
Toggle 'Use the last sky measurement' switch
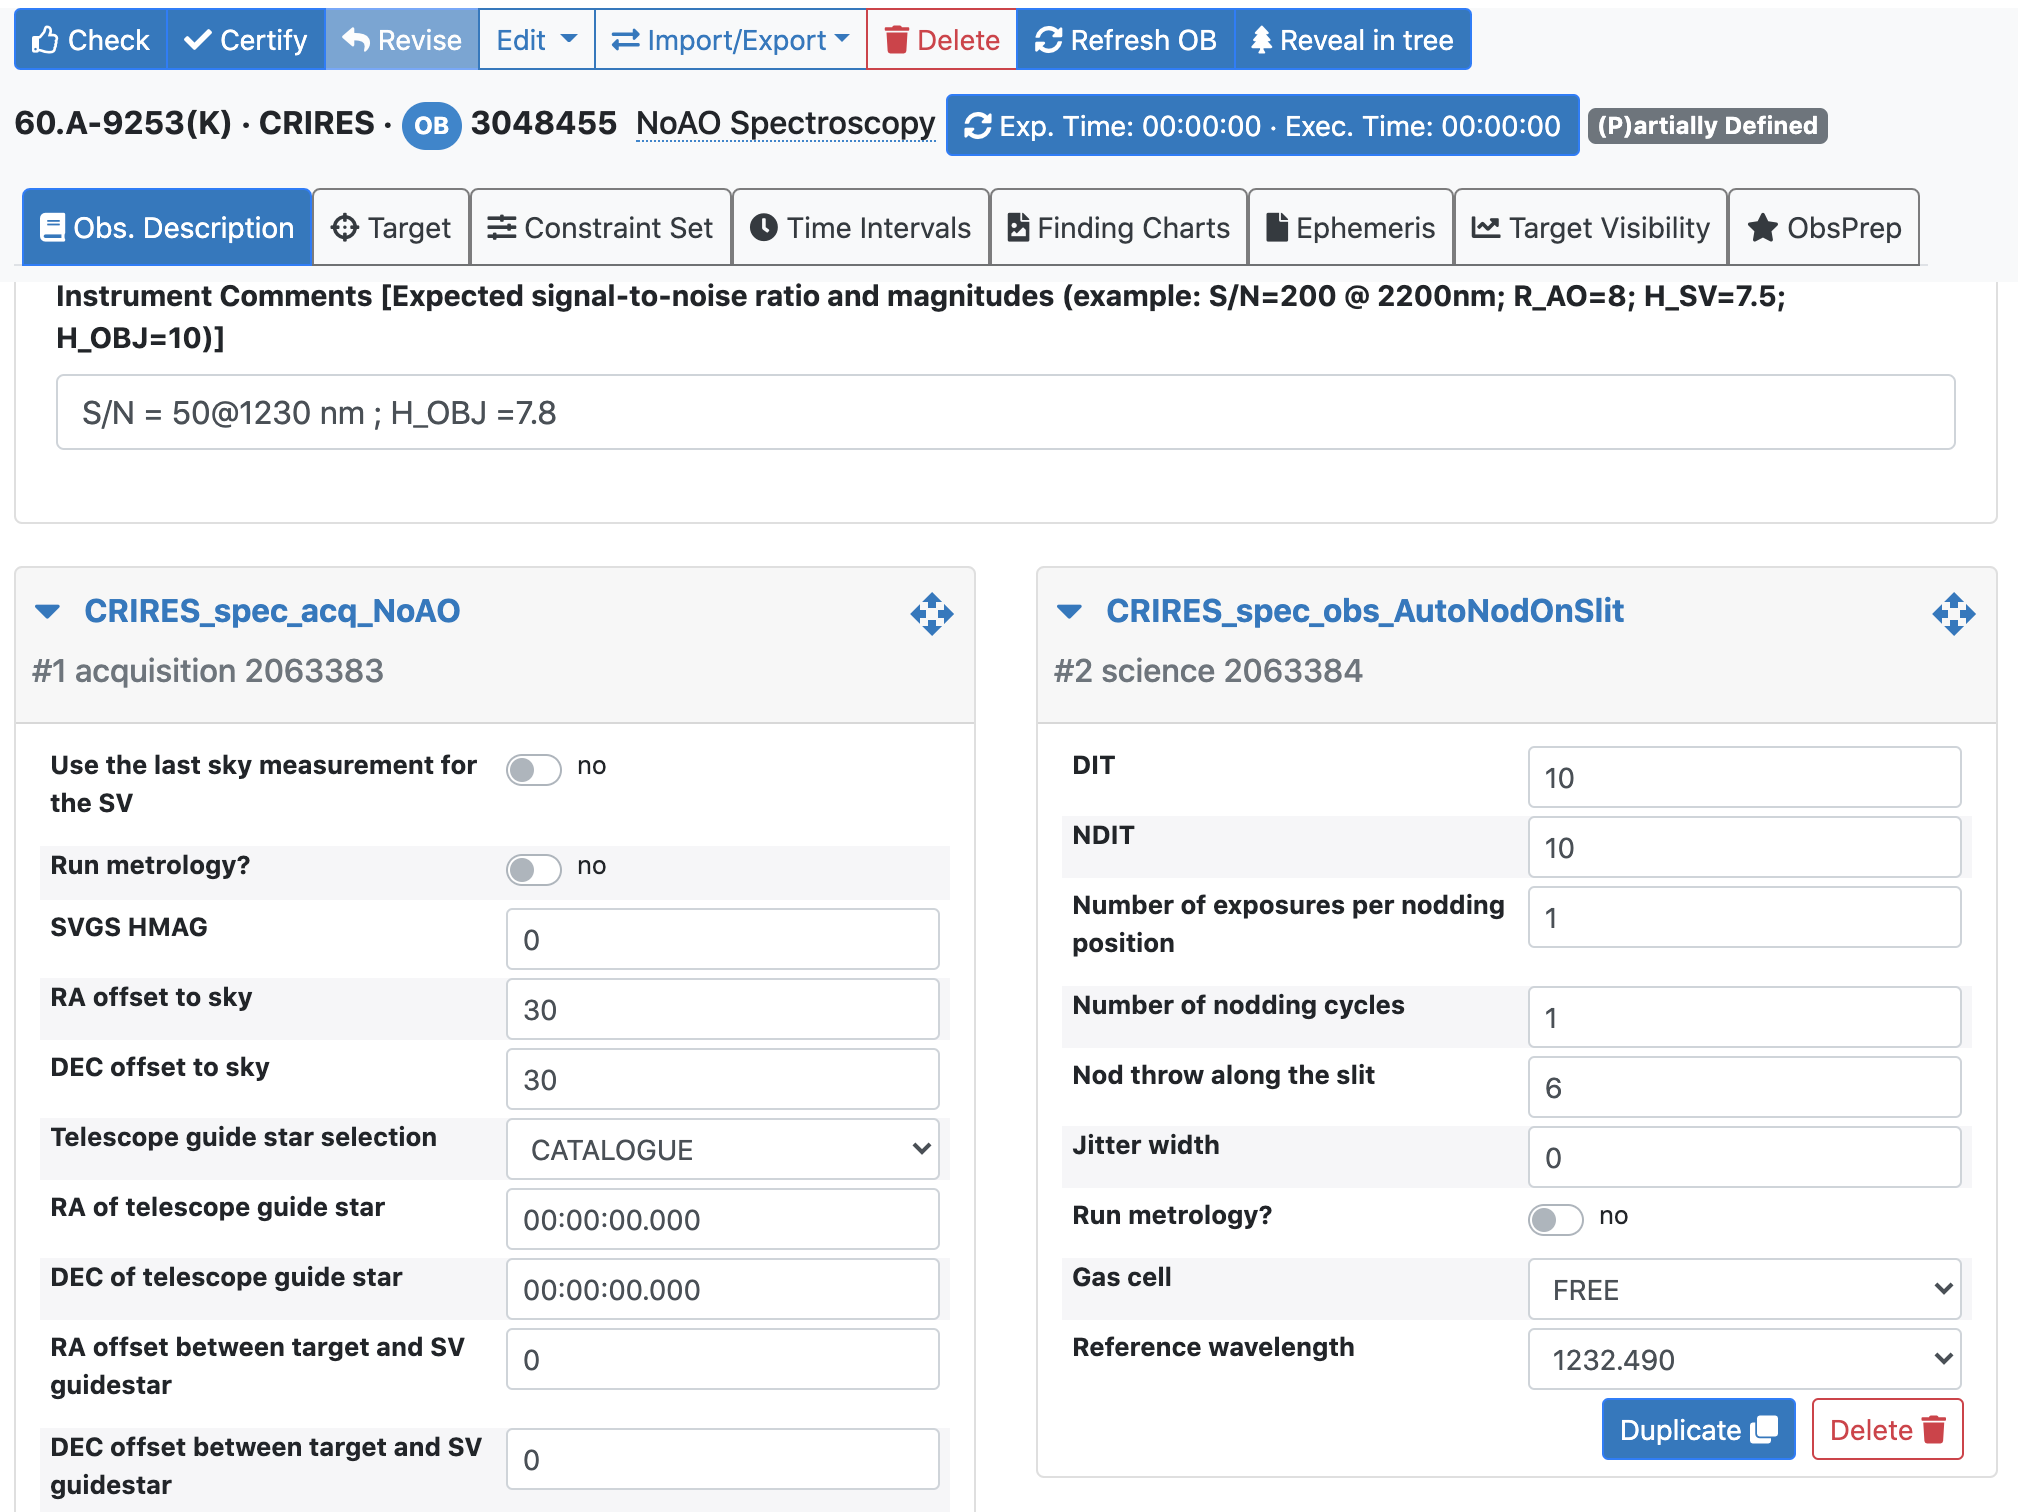pyautogui.click(x=533, y=769)
